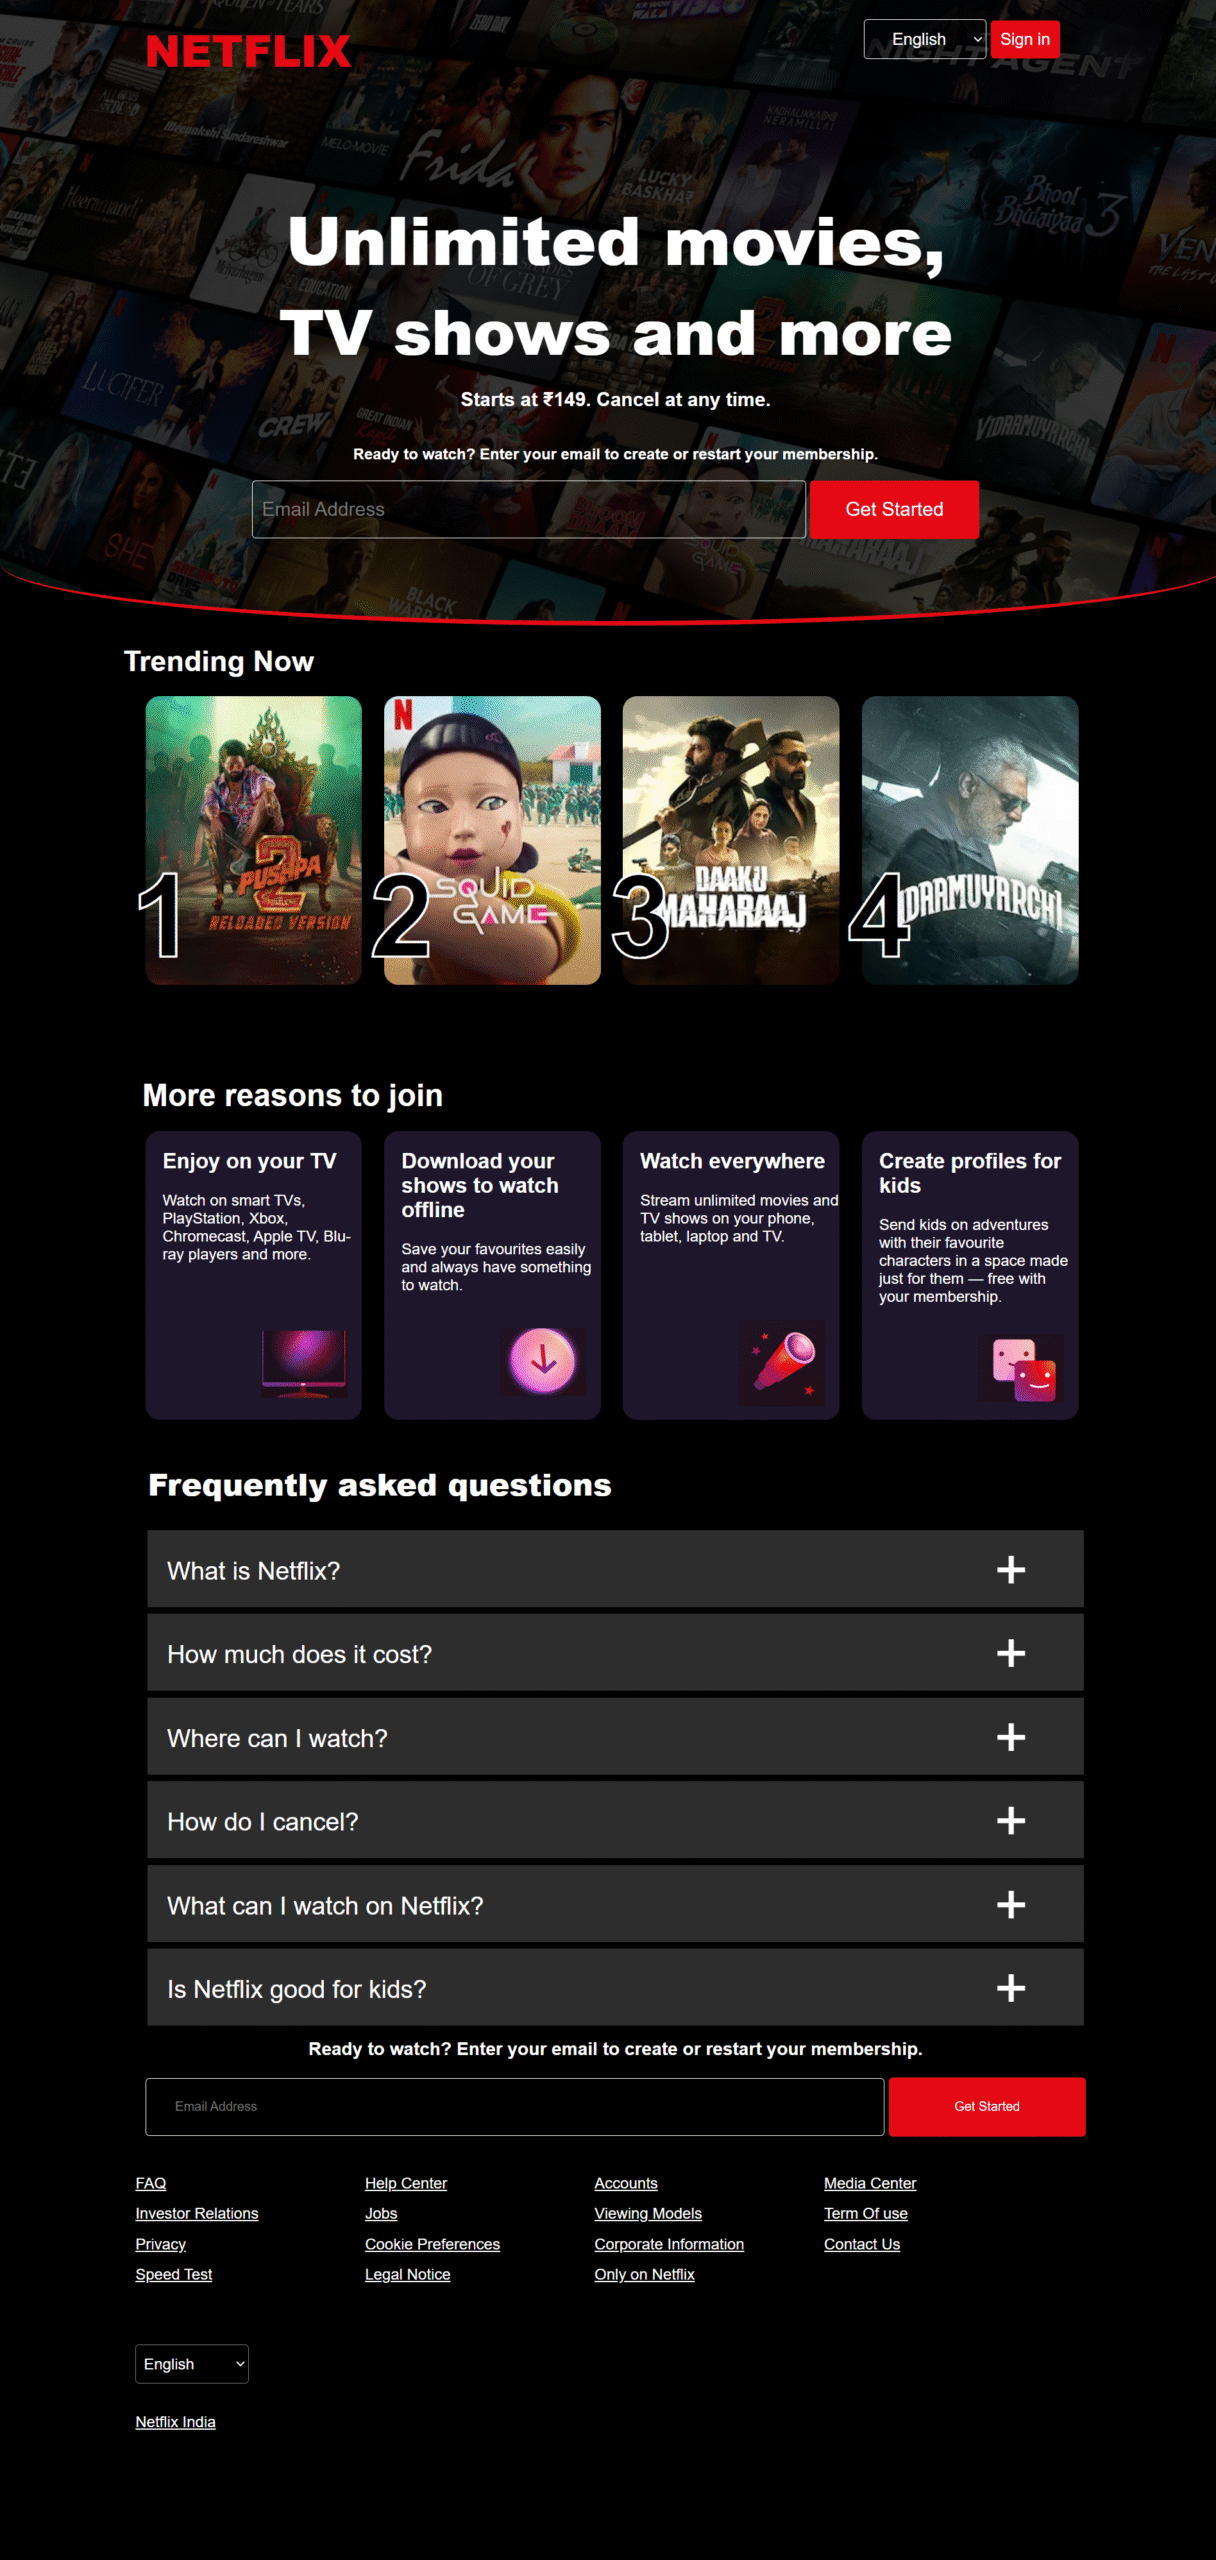Go to Cookie Preferences link
The image size is (1216, 2560).
(432, 2244)
